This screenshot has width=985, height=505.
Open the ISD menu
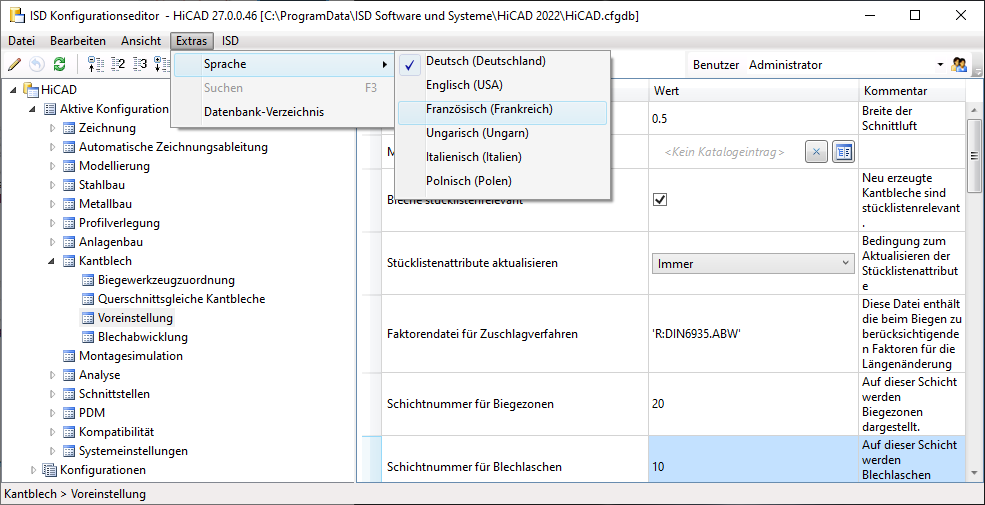[x=230, y=41]
